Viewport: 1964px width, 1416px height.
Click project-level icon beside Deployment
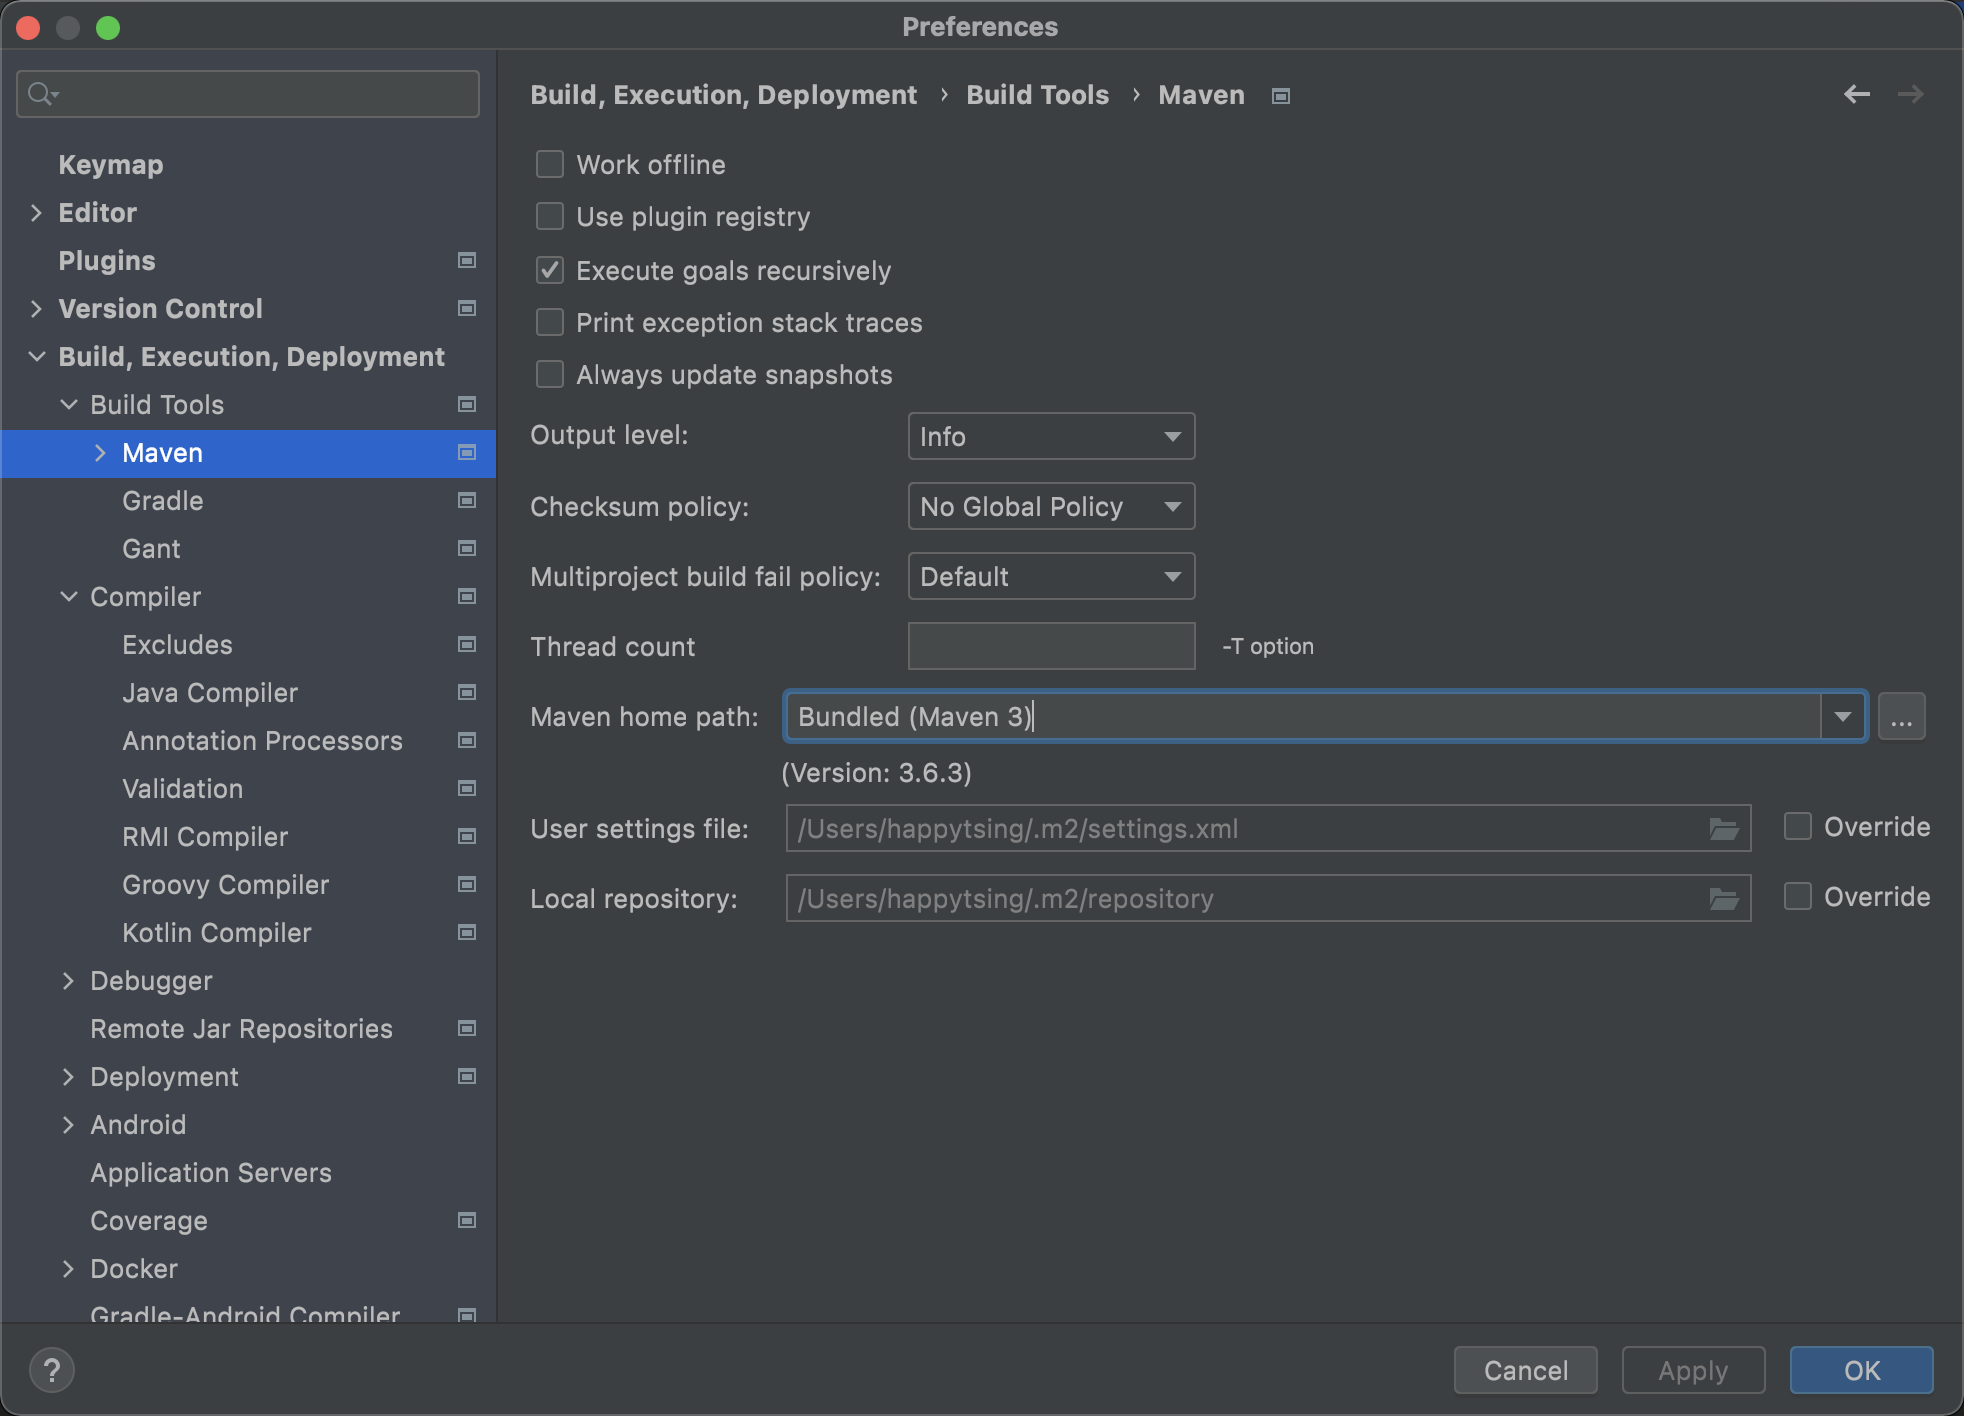point(466,1077)
